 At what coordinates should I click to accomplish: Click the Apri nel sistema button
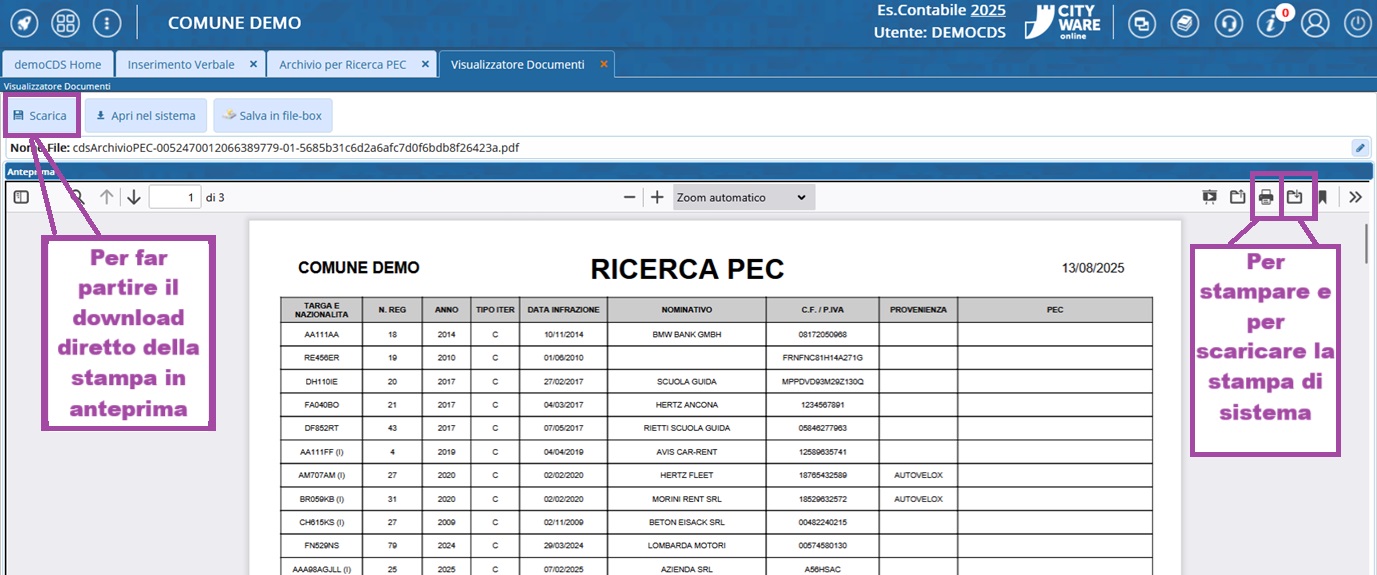(146, 116)
